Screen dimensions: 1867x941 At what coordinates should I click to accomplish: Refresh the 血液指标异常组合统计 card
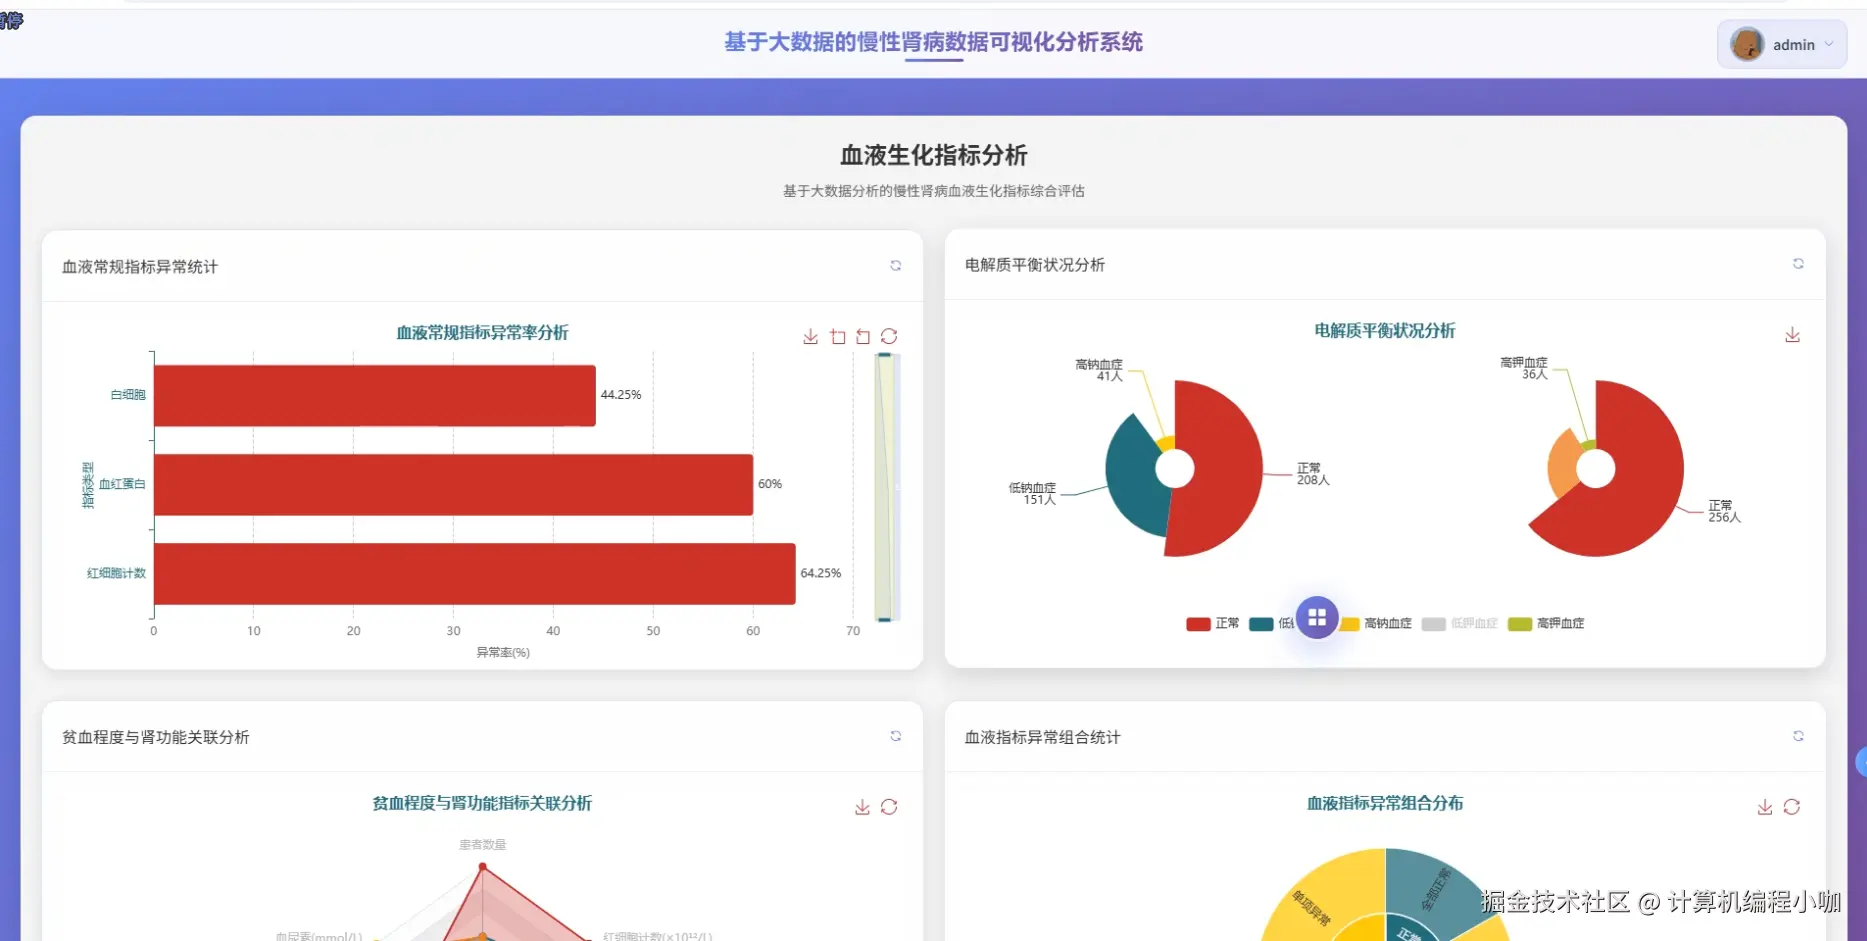1798,736
